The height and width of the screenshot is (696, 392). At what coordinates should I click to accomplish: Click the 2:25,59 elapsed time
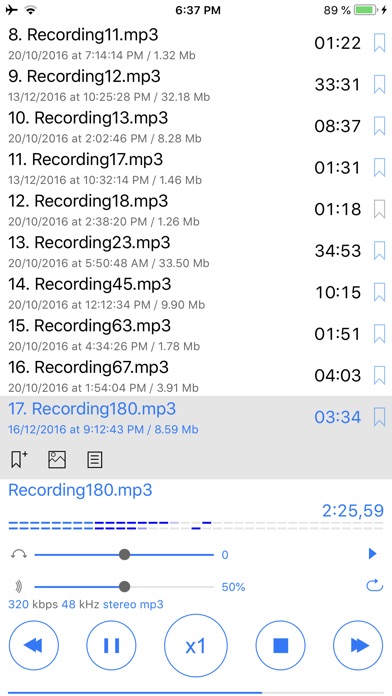(x=353, y=511)
